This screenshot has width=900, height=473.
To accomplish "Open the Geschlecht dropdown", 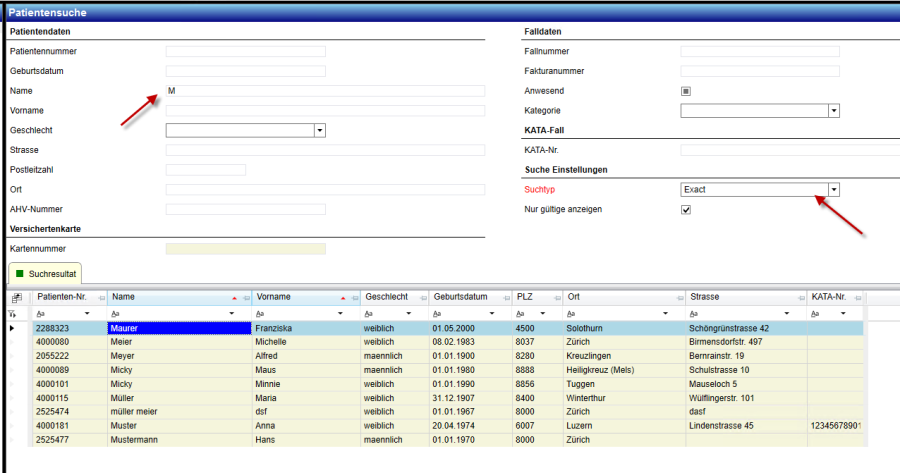I will pyautogui.click(x=320, y=130).
